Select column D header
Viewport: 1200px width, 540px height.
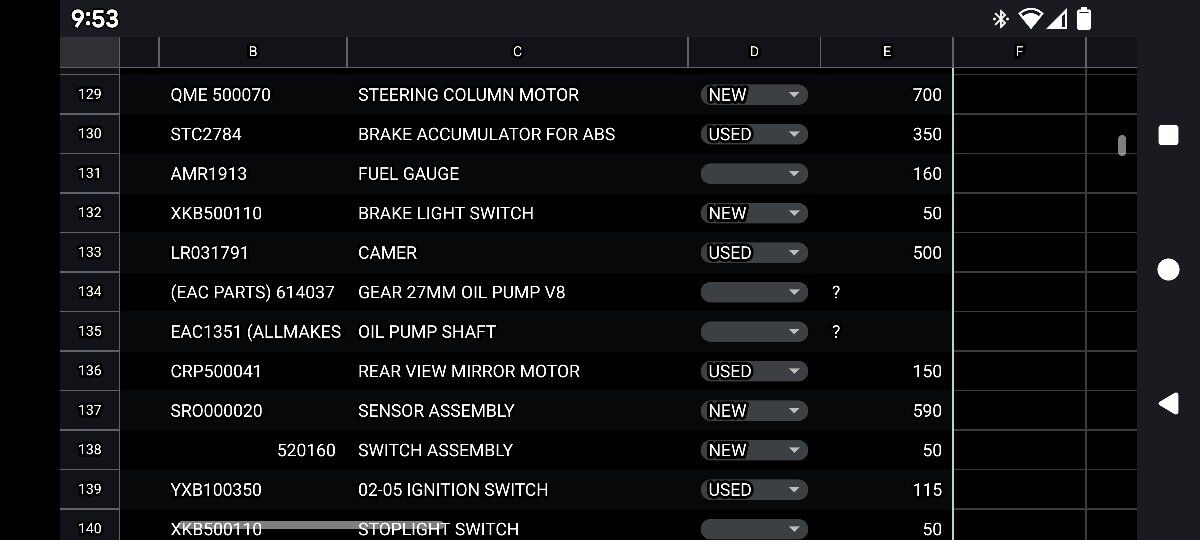[x=754, y=52]
